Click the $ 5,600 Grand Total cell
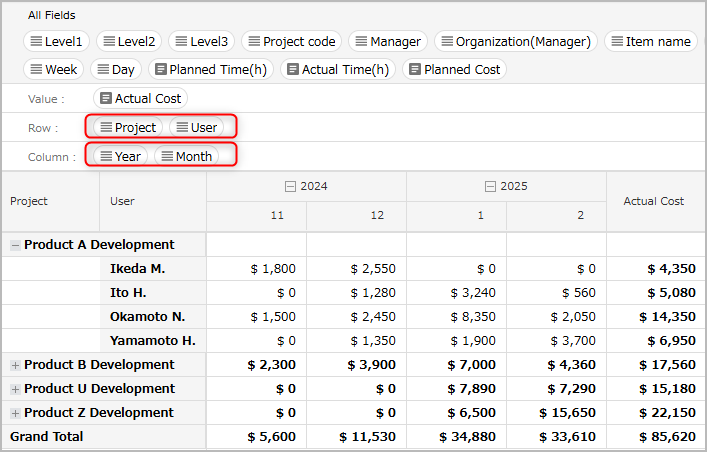Screen dimensions: 707x452 tap(257, 437)
